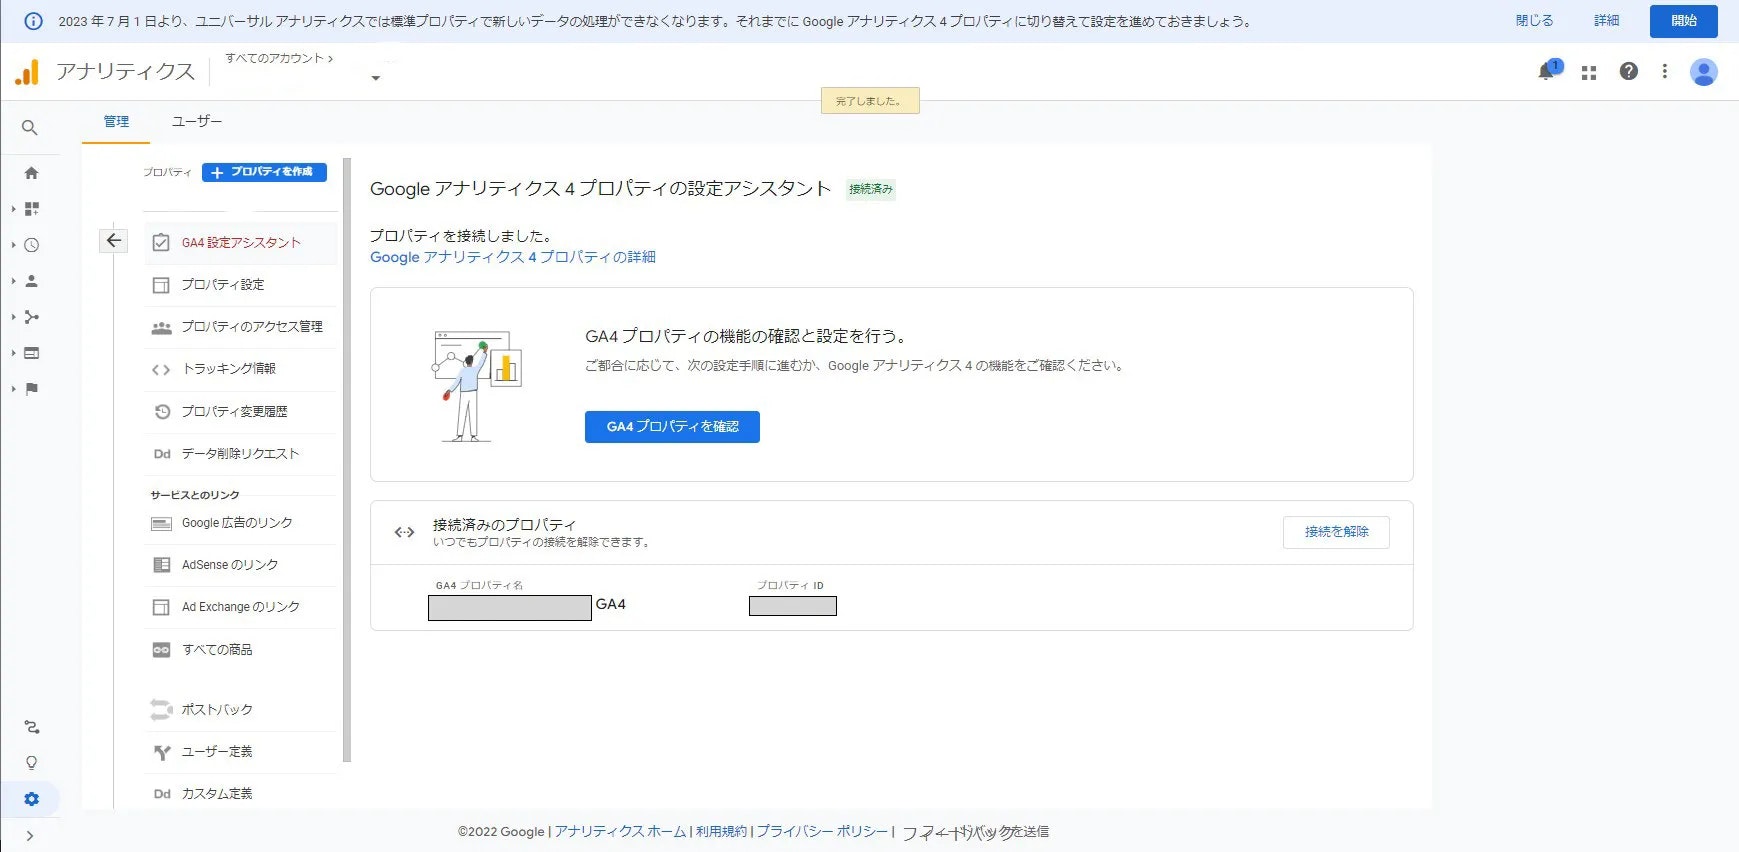The image size is (1739, 852).
Task: Open データ削除リクエスト menu item
Action: coord(240,454)
